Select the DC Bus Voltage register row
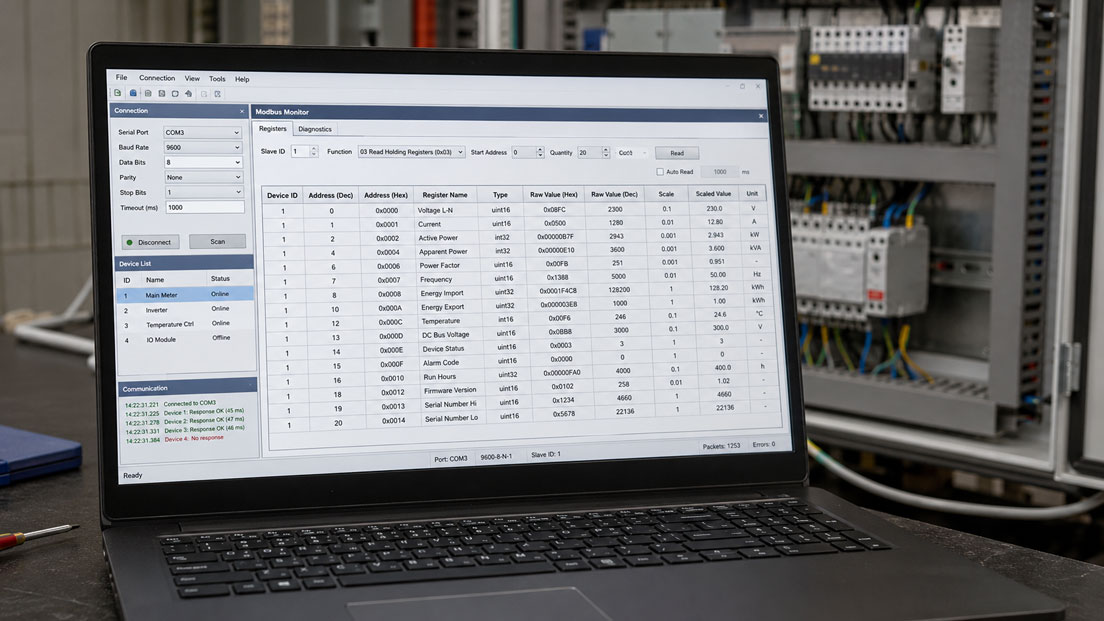This screenshot has height=621, width=1104. (x=520, y=334)
